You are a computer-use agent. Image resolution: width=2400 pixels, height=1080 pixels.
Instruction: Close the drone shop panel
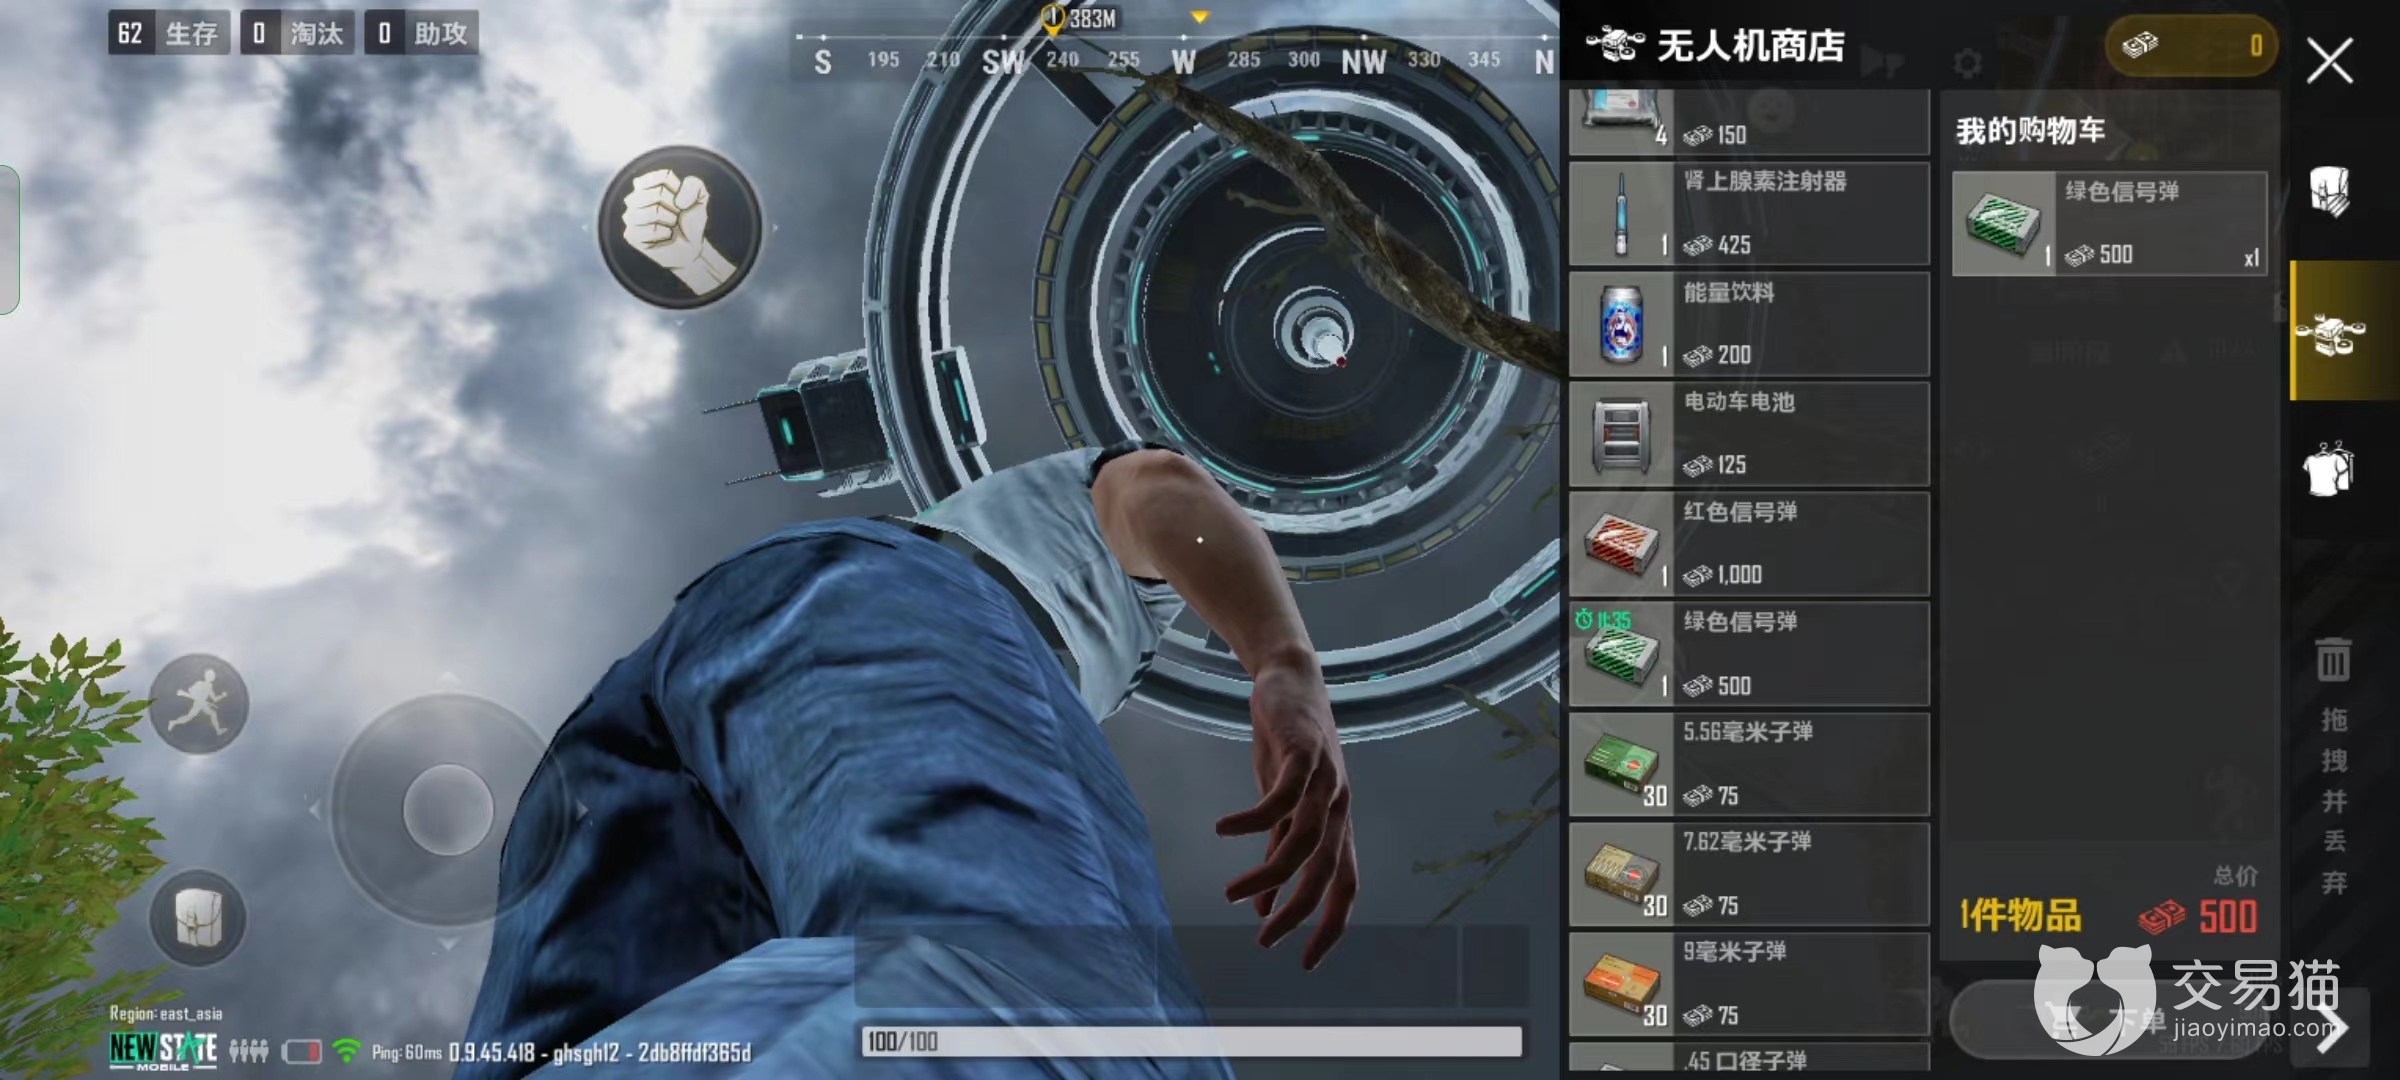click(2329, 62)
